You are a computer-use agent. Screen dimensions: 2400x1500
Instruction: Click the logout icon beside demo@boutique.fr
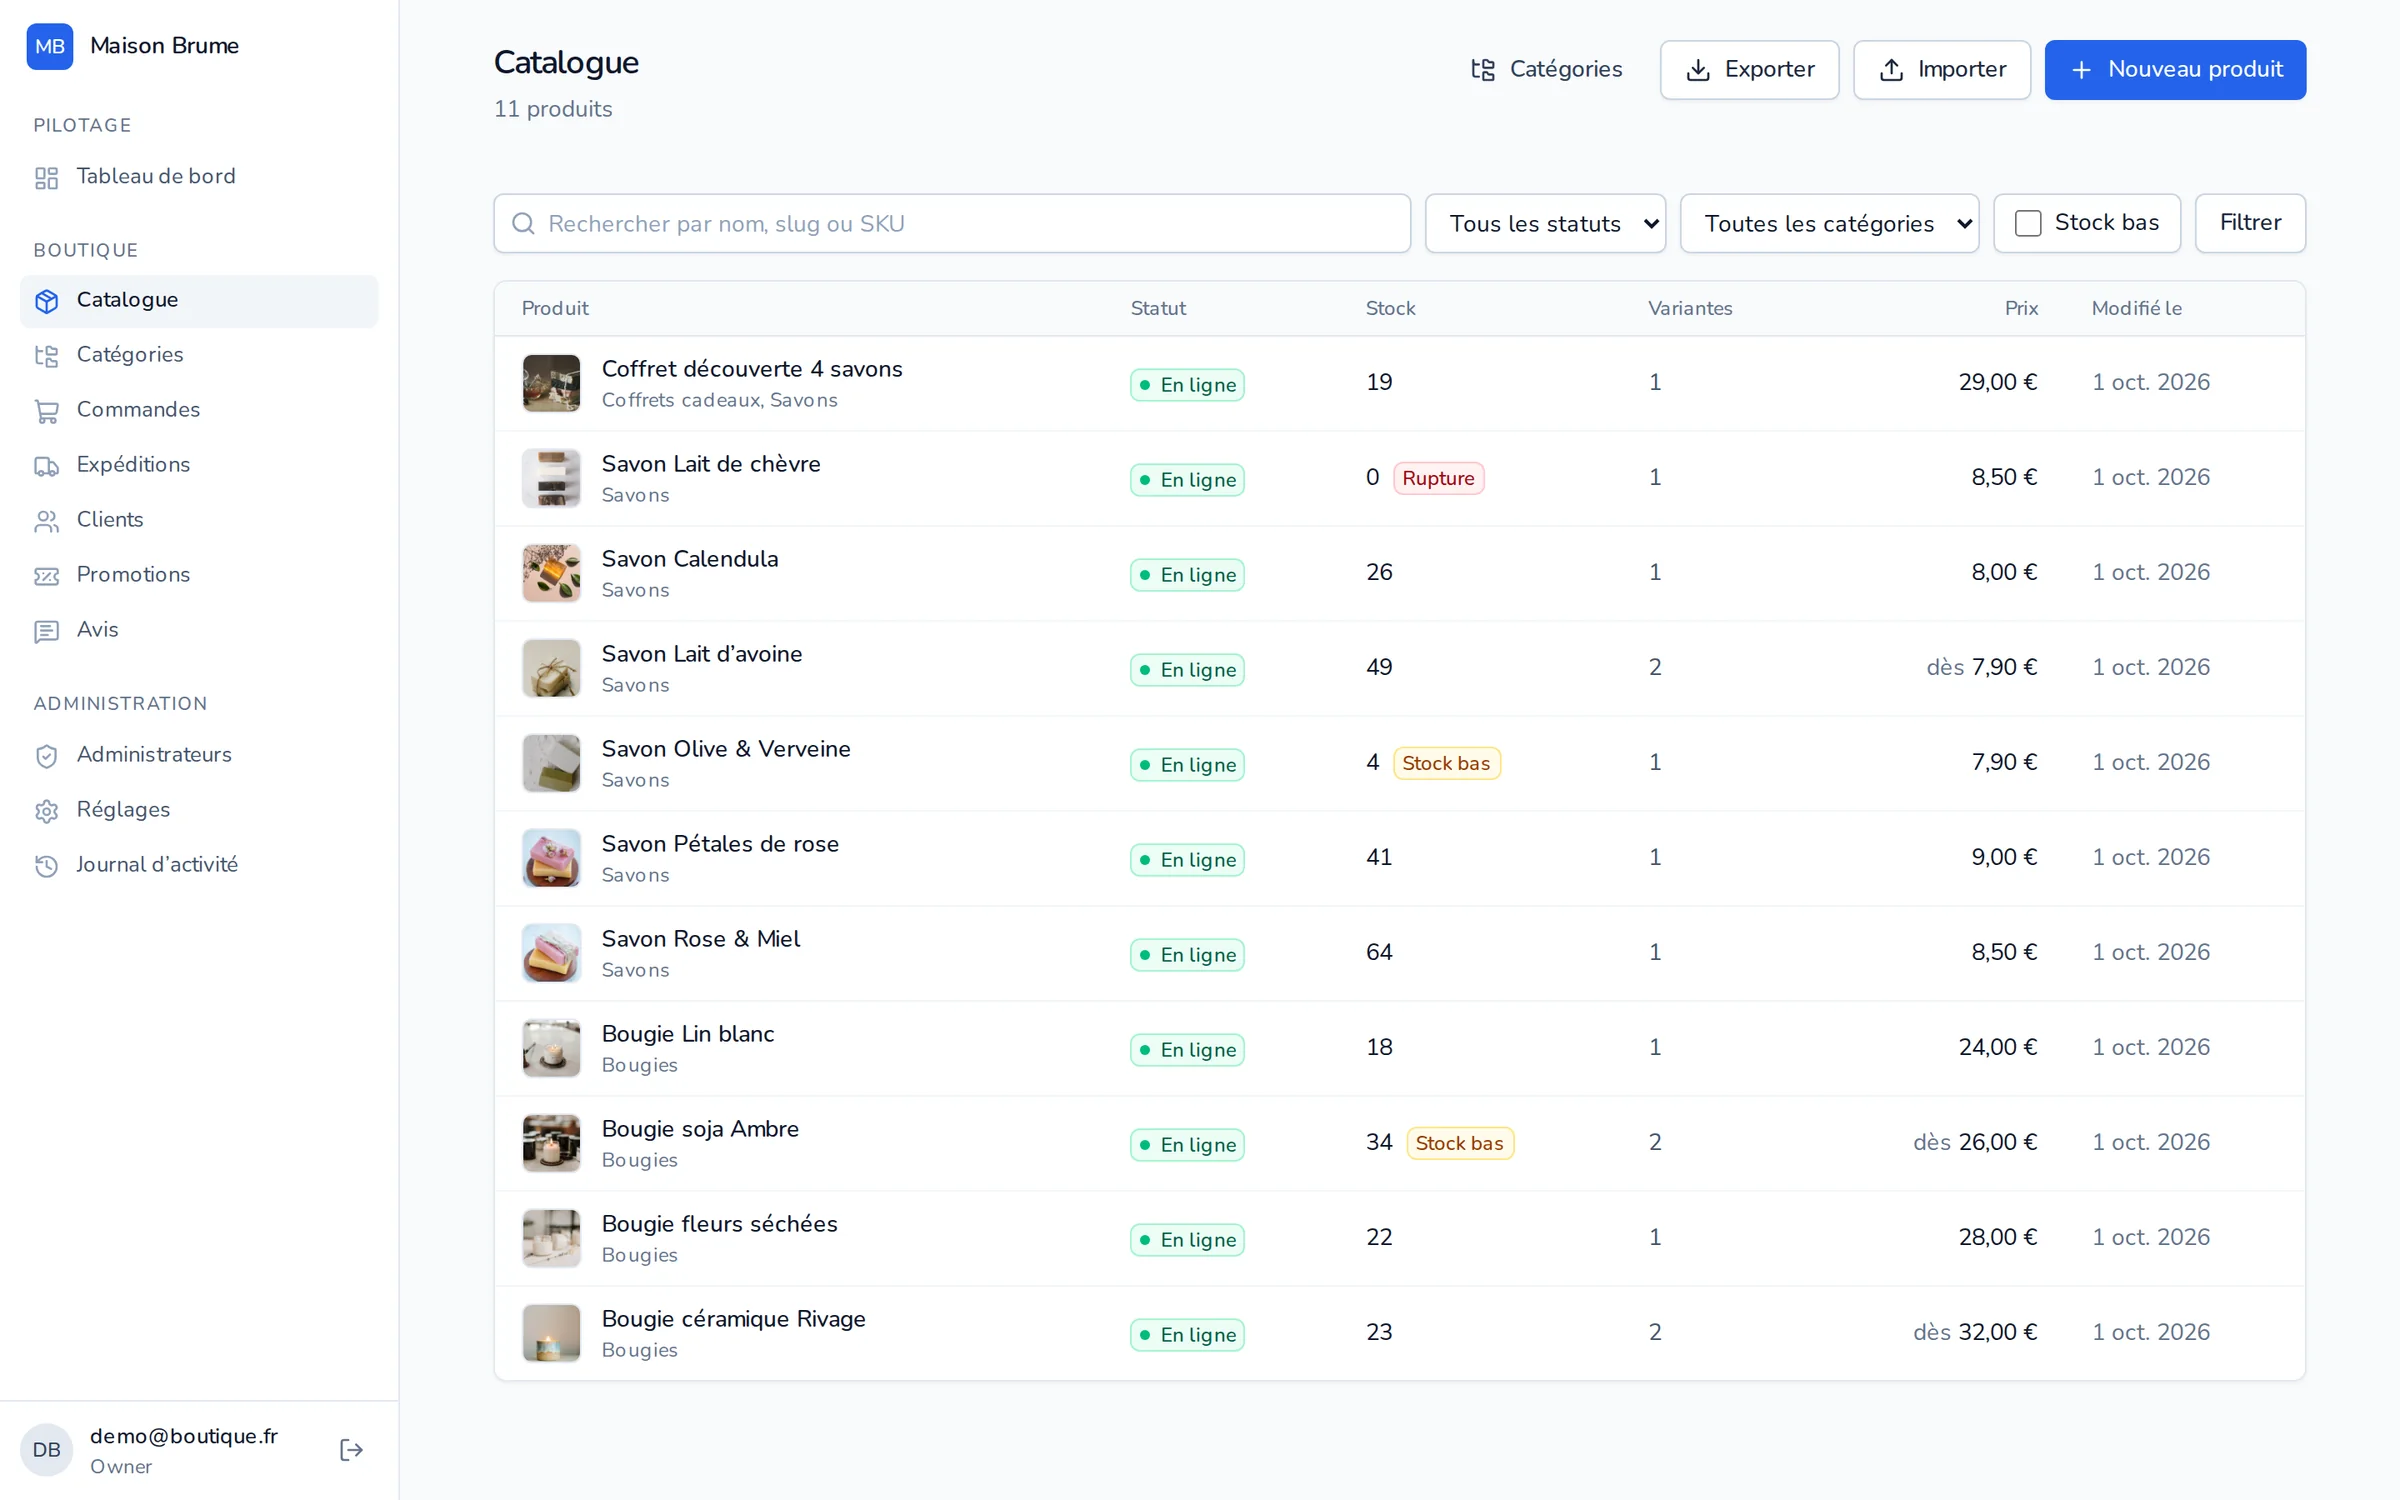pyautogui.click(x=351, y=1450)
